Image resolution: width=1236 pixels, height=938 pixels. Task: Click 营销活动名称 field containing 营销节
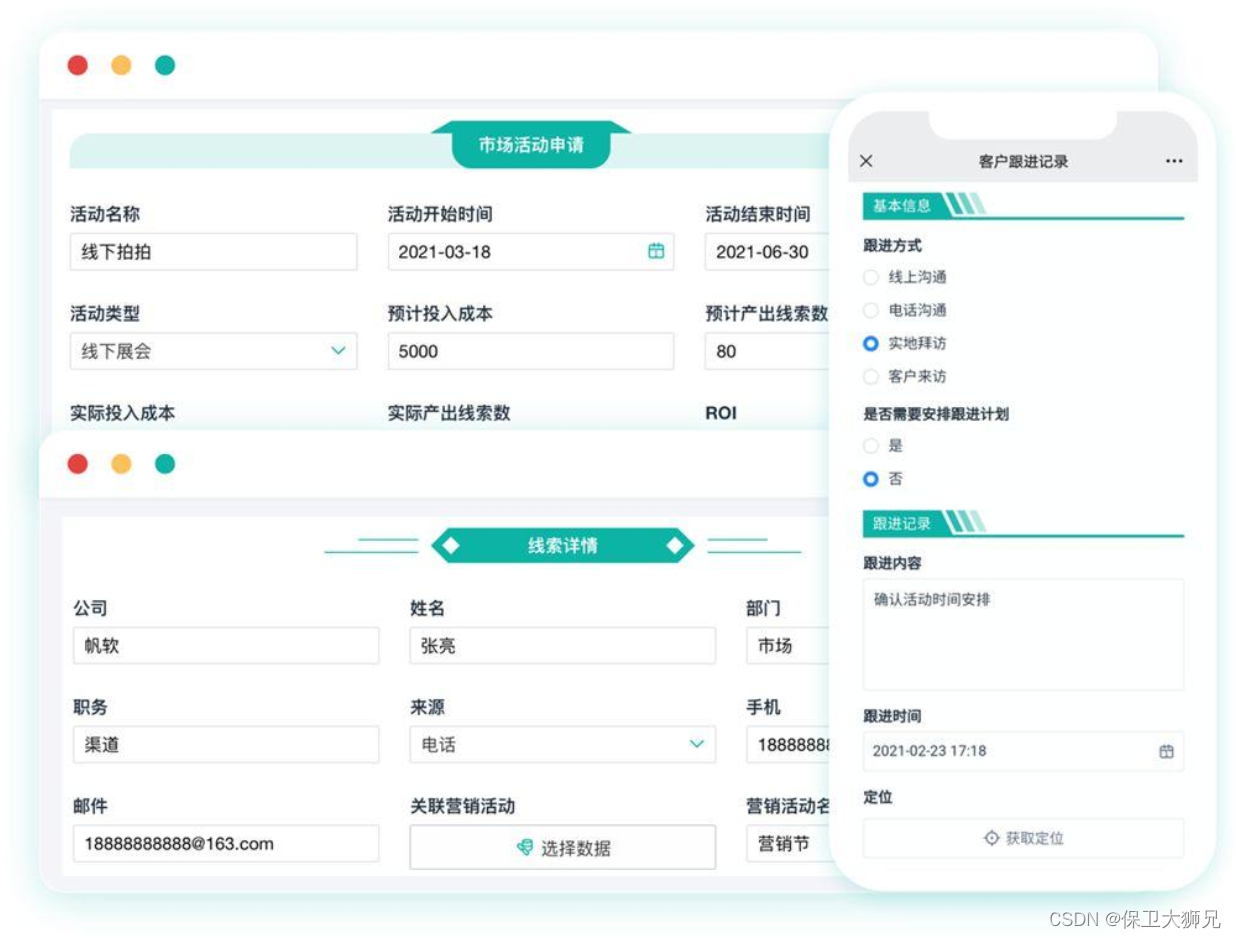(x=788, y=844)
